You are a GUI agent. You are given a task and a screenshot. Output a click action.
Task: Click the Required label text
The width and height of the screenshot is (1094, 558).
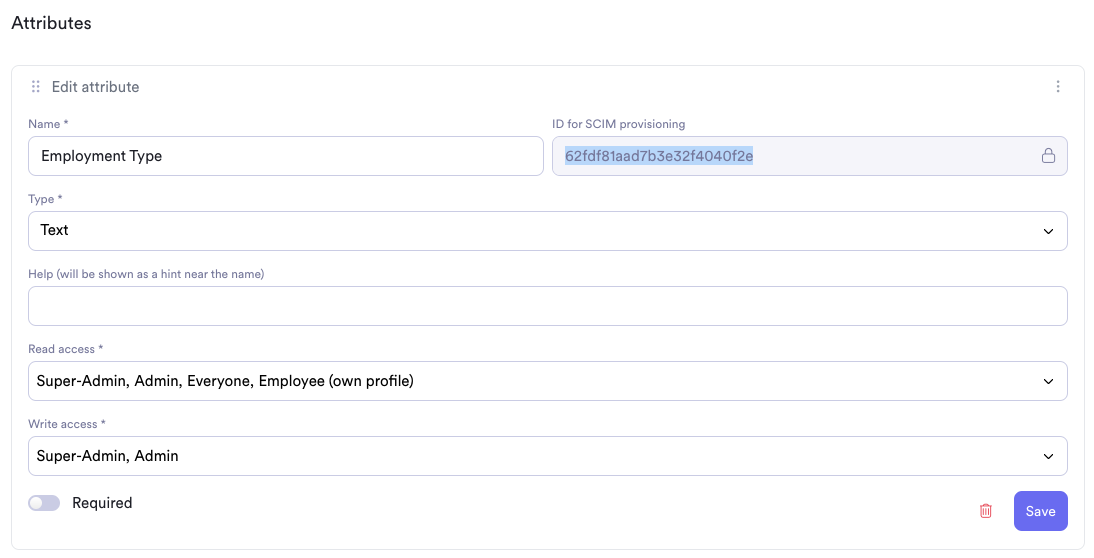(102, 503)
